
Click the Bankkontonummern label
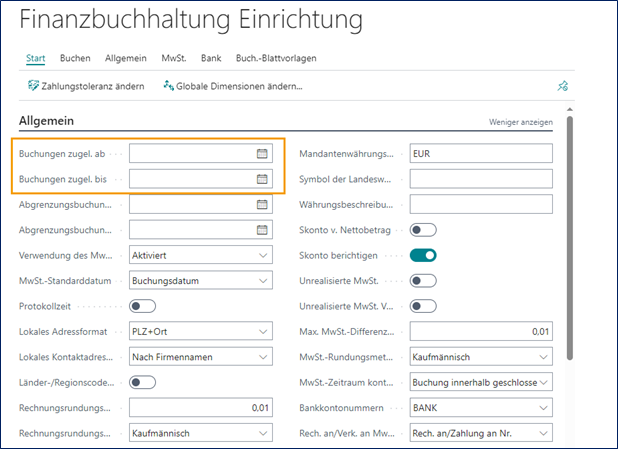(341, 408)
